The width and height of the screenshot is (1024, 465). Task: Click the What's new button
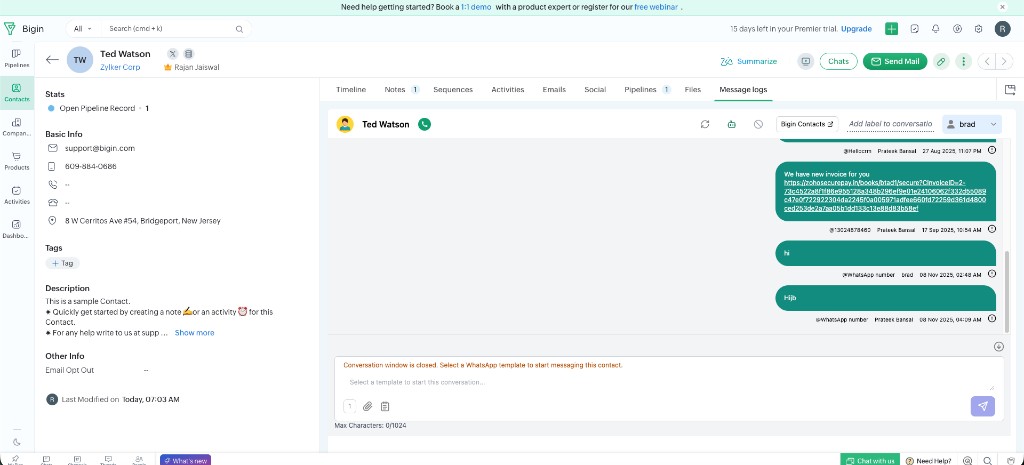pos(185,460)
